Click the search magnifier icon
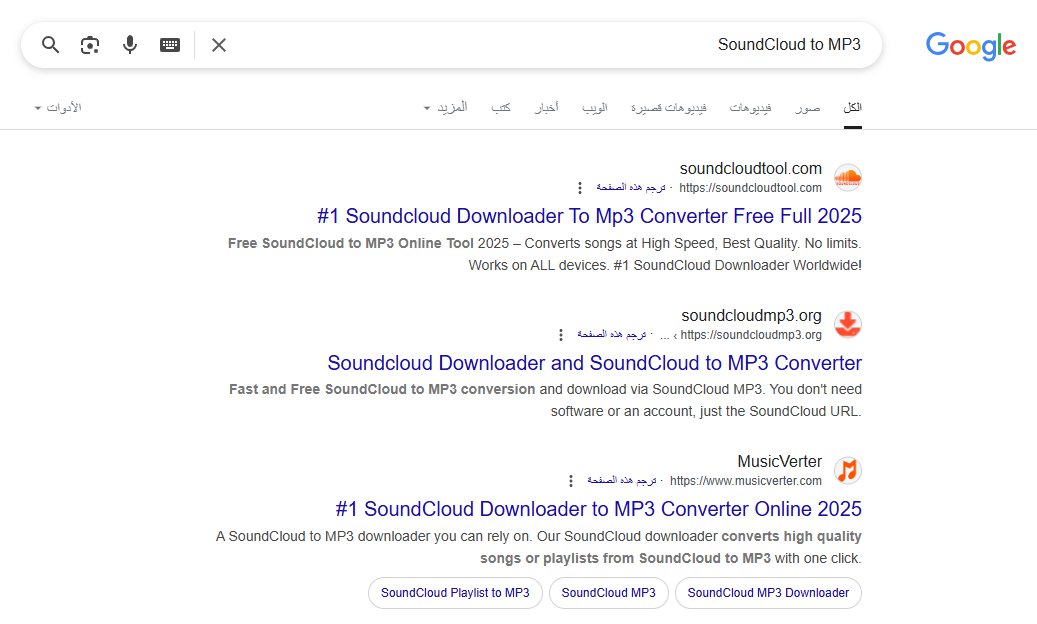1037x624 pixels. [x=49, y=44]
